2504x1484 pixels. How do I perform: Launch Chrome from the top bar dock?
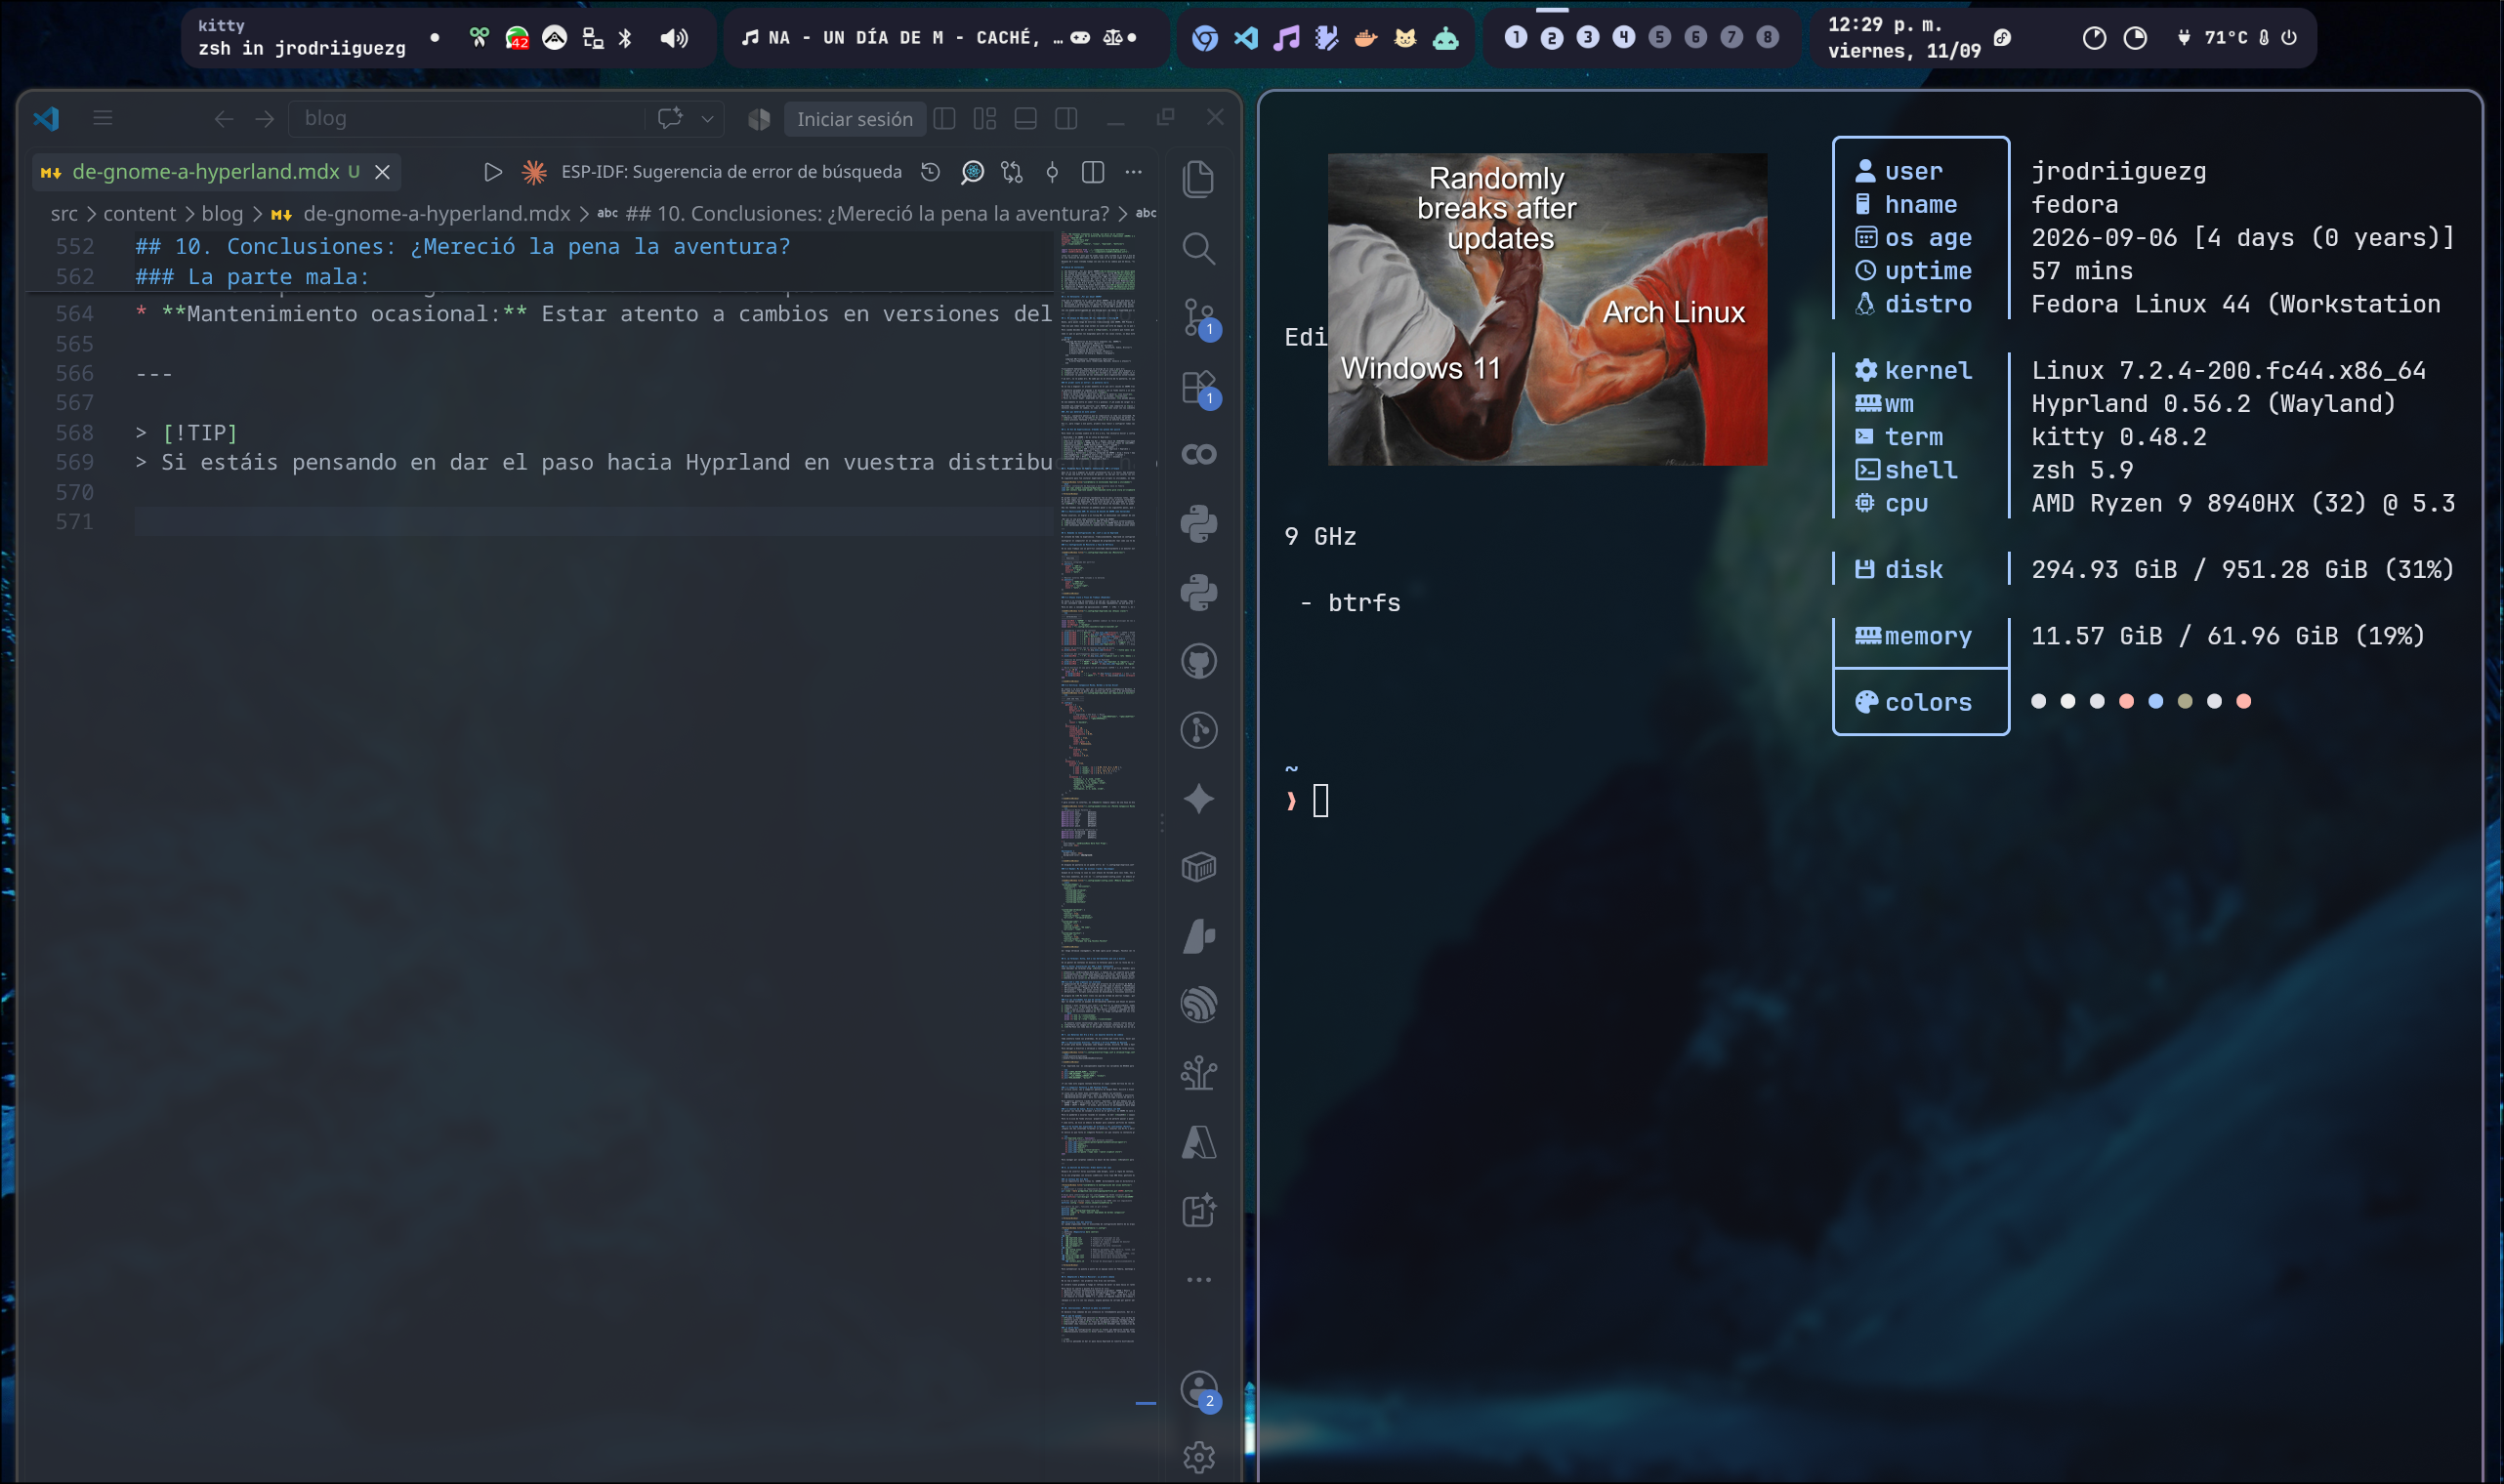click(x=1205, y=38)
